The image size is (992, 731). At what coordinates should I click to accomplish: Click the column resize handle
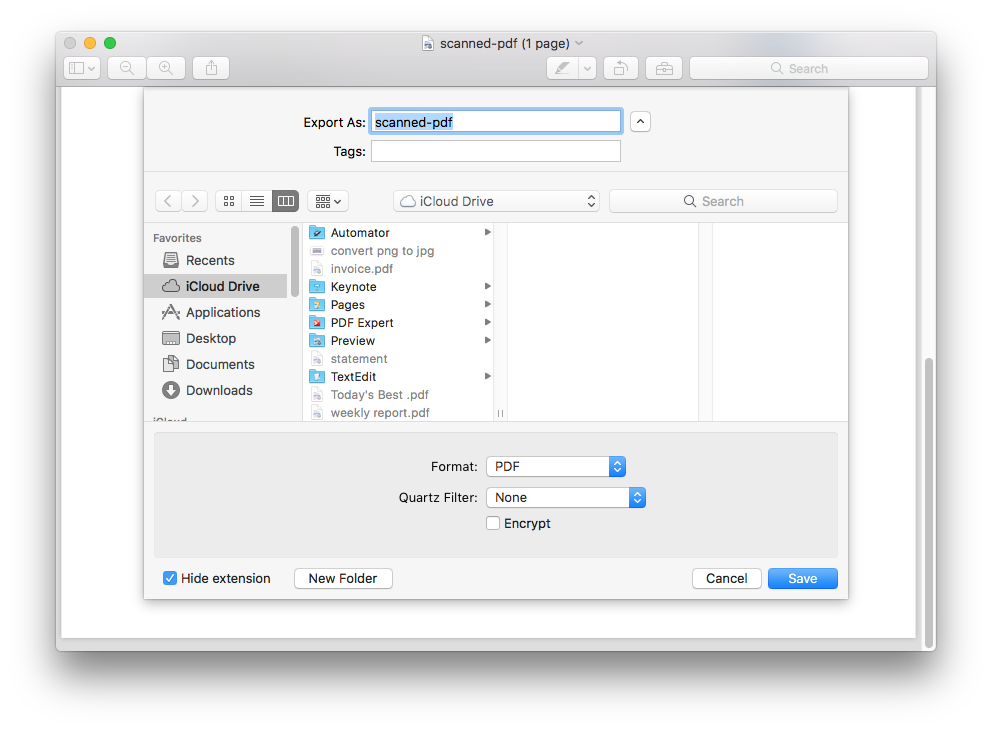tap(500, 413)
